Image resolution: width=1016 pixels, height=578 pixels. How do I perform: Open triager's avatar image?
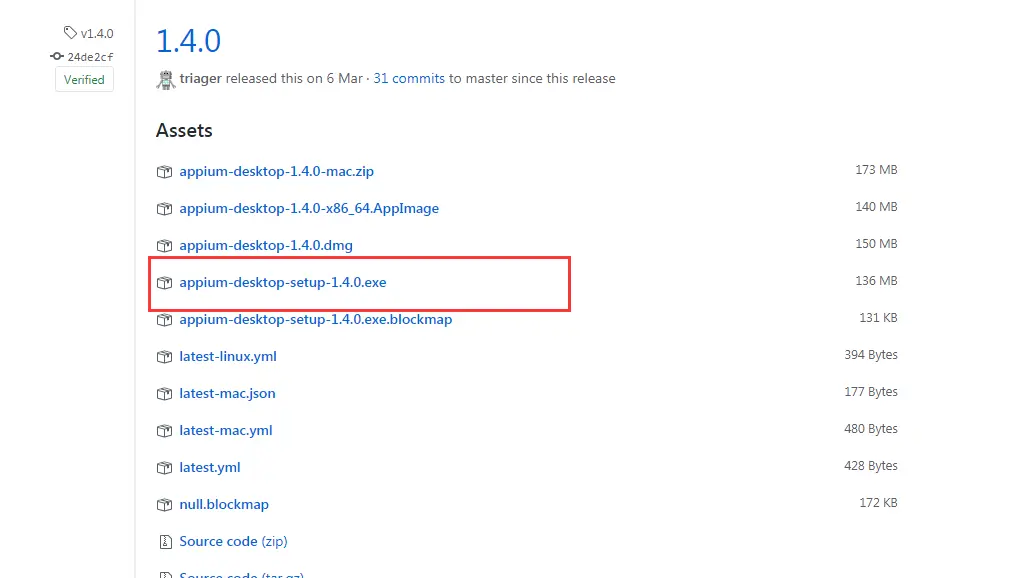click(166, 80)
